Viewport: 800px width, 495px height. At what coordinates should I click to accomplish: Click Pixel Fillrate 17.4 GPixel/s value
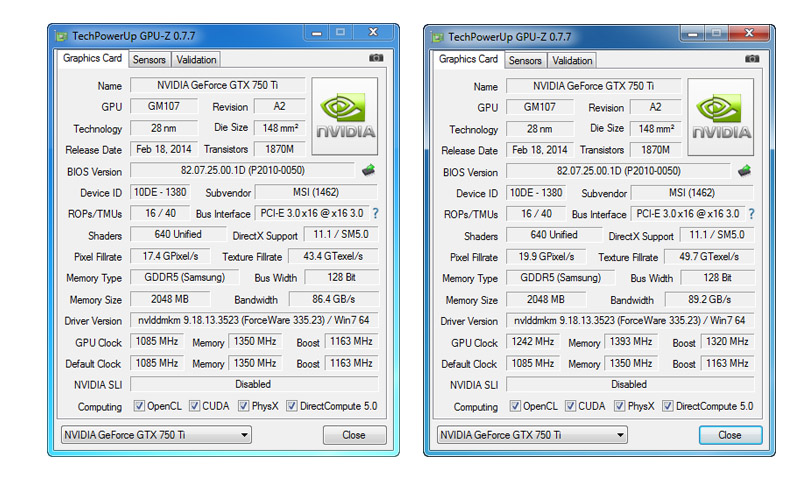[x=170, y=256]
